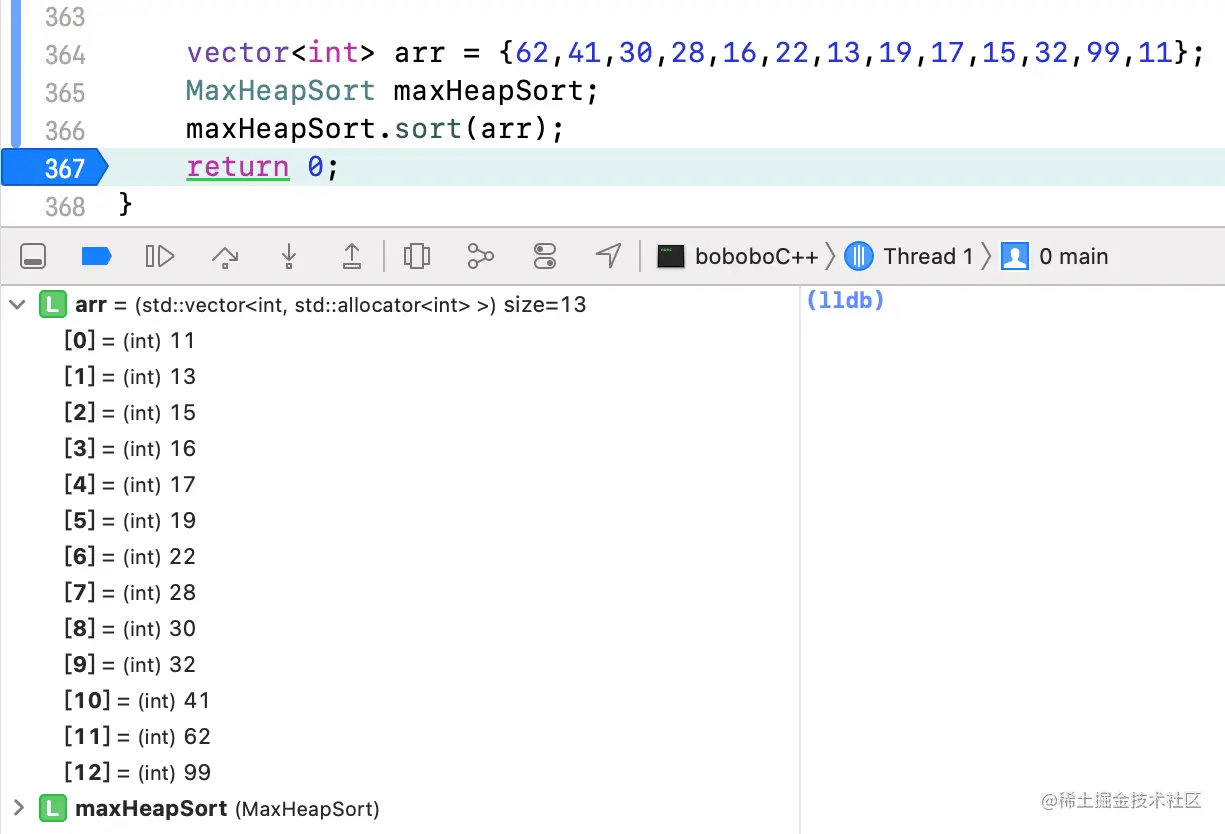This screenshot has width=1225, height=834.
Task: Click the 'return' keyword on line 367
Action: click(238, 167)
